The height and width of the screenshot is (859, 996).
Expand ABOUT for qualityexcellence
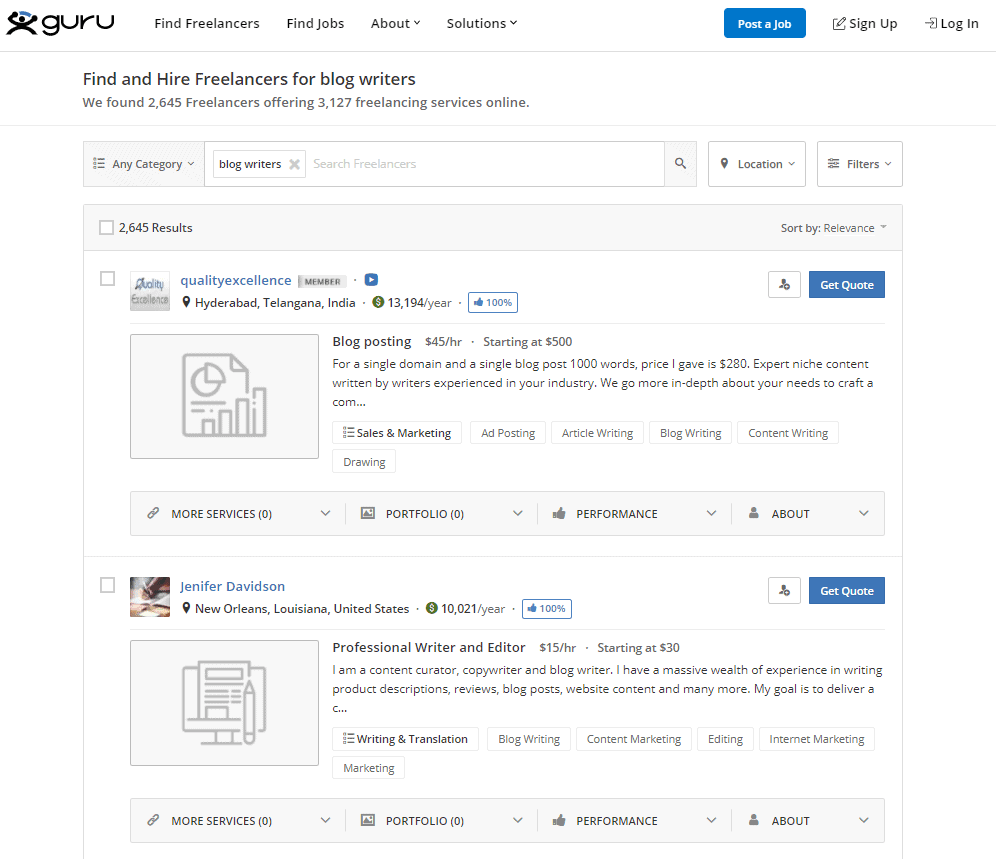[808, 513]
